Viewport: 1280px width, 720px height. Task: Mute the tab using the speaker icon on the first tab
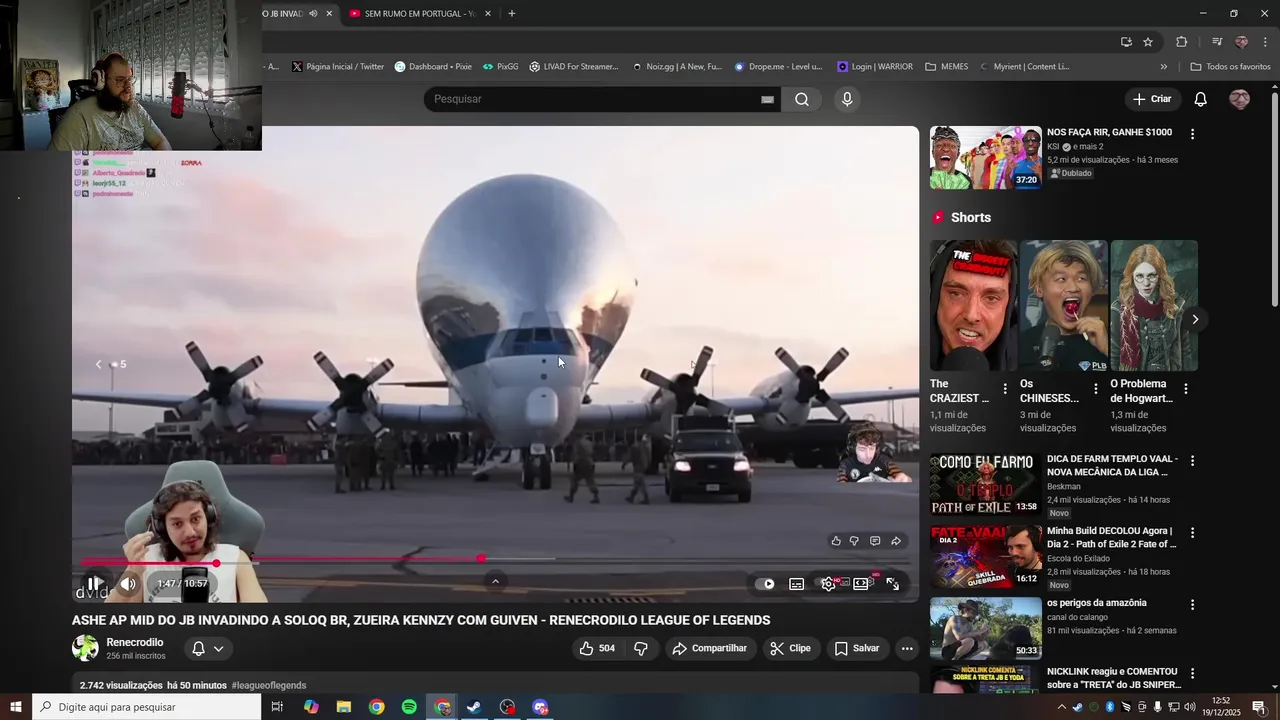[x=313, y=13]
